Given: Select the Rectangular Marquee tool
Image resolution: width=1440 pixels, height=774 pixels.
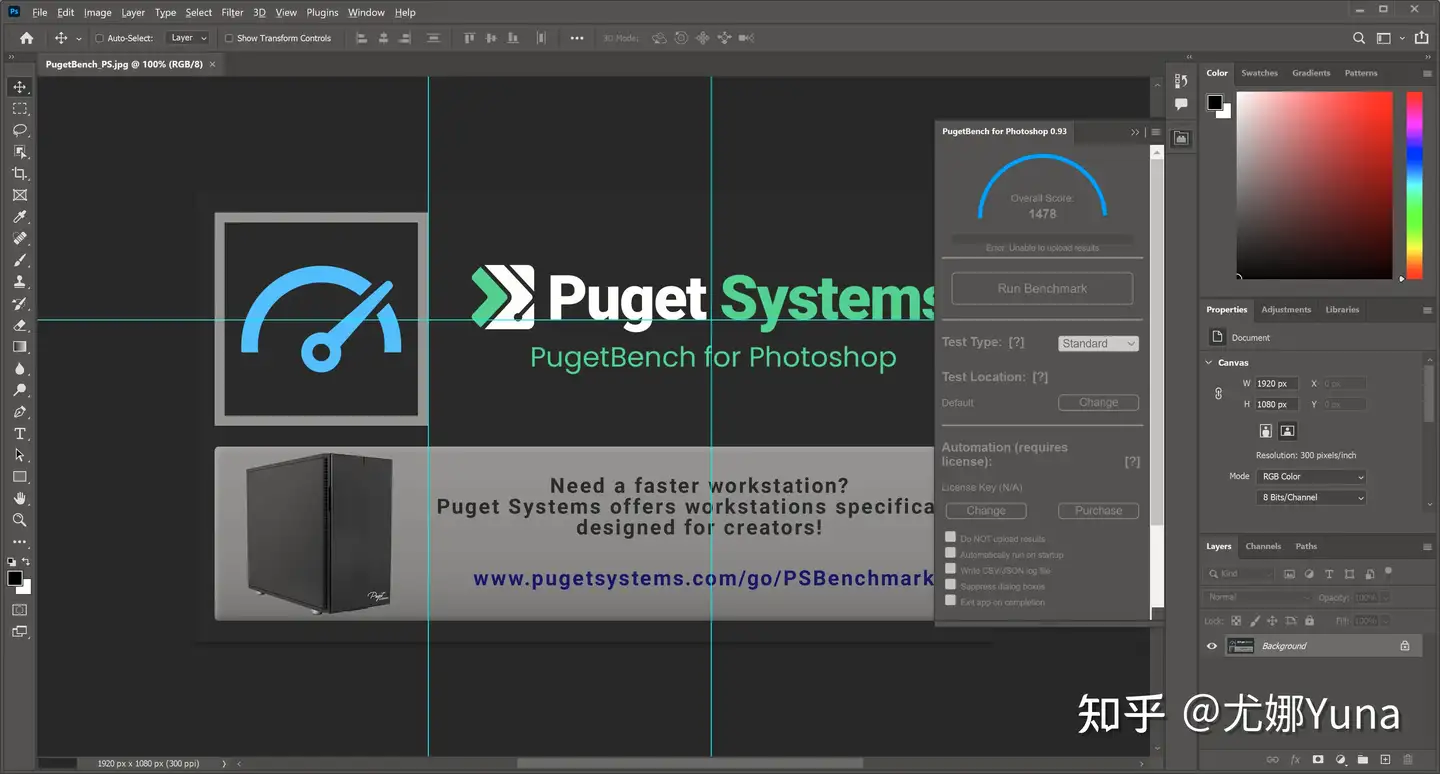Looking at the screenshot, I should (19, 109).
